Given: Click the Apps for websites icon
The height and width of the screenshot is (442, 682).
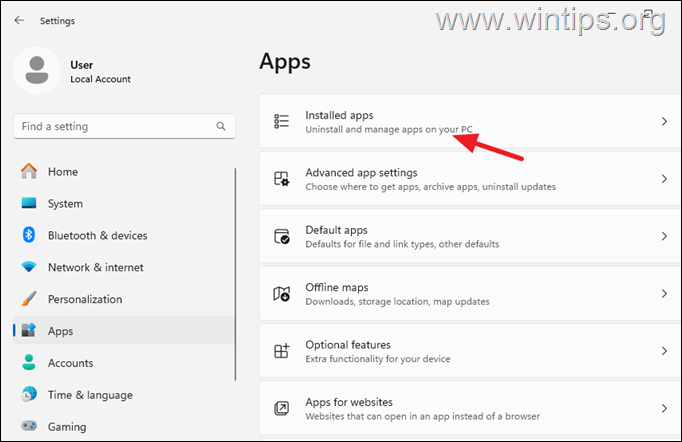Looking at the screenshot, I should tap(281, 409).
